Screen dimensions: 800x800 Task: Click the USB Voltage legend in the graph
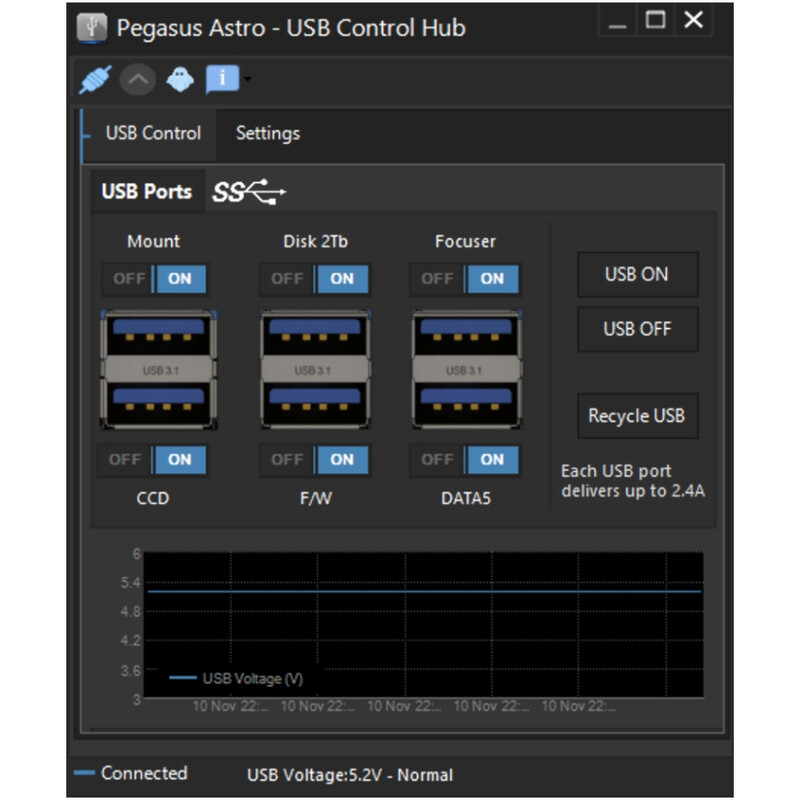(237, 678)
